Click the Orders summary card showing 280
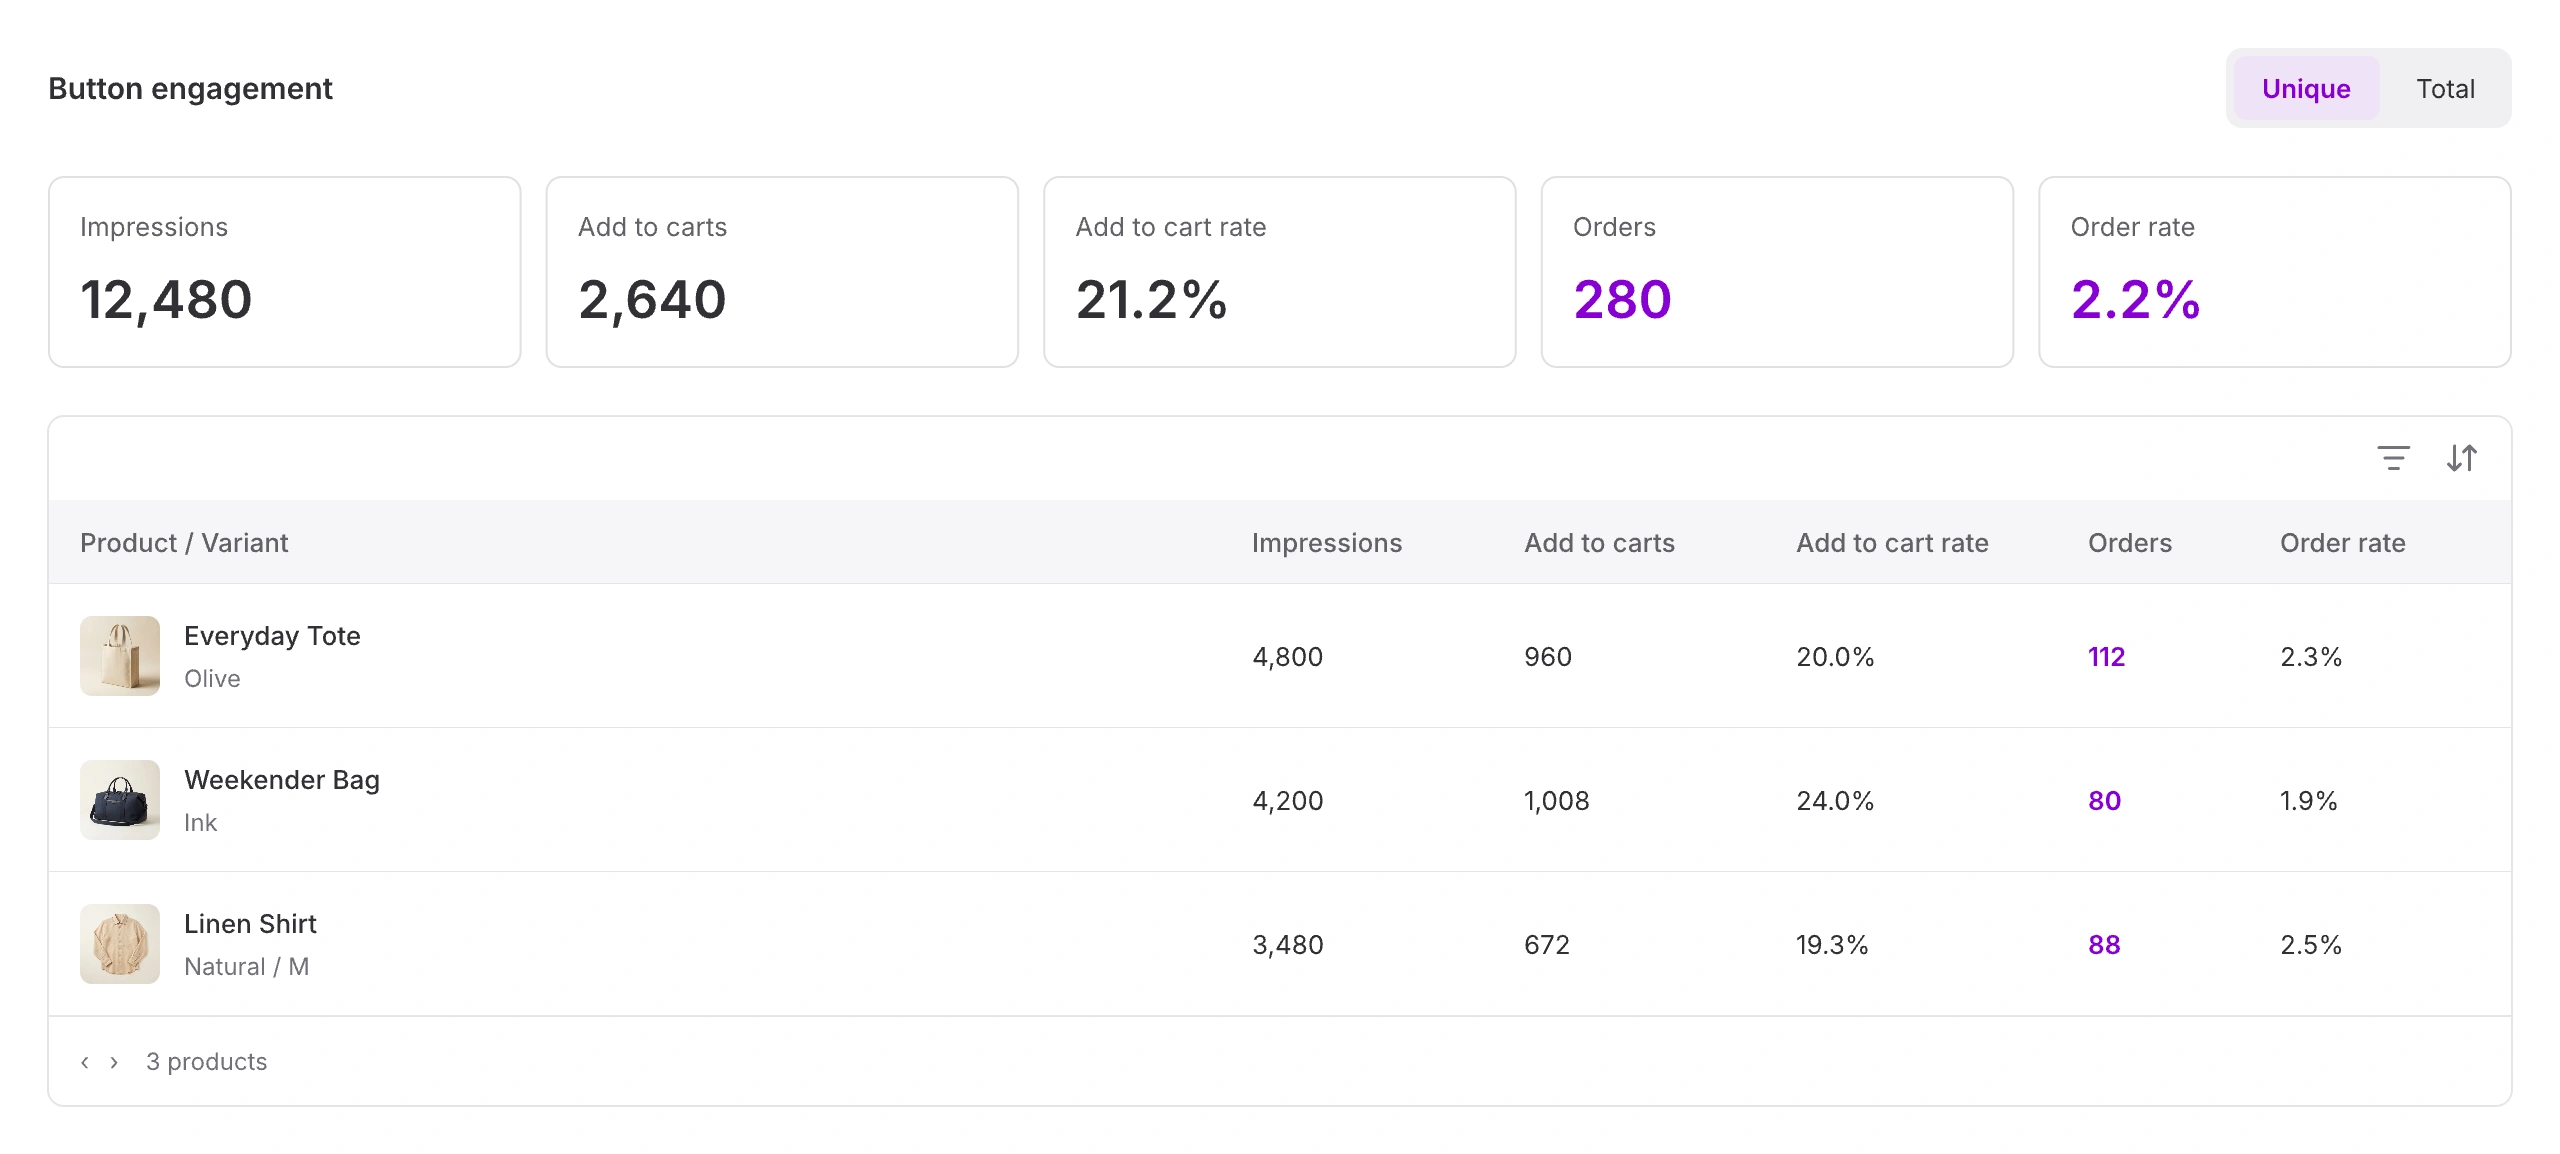 [x=1777, y=272]
